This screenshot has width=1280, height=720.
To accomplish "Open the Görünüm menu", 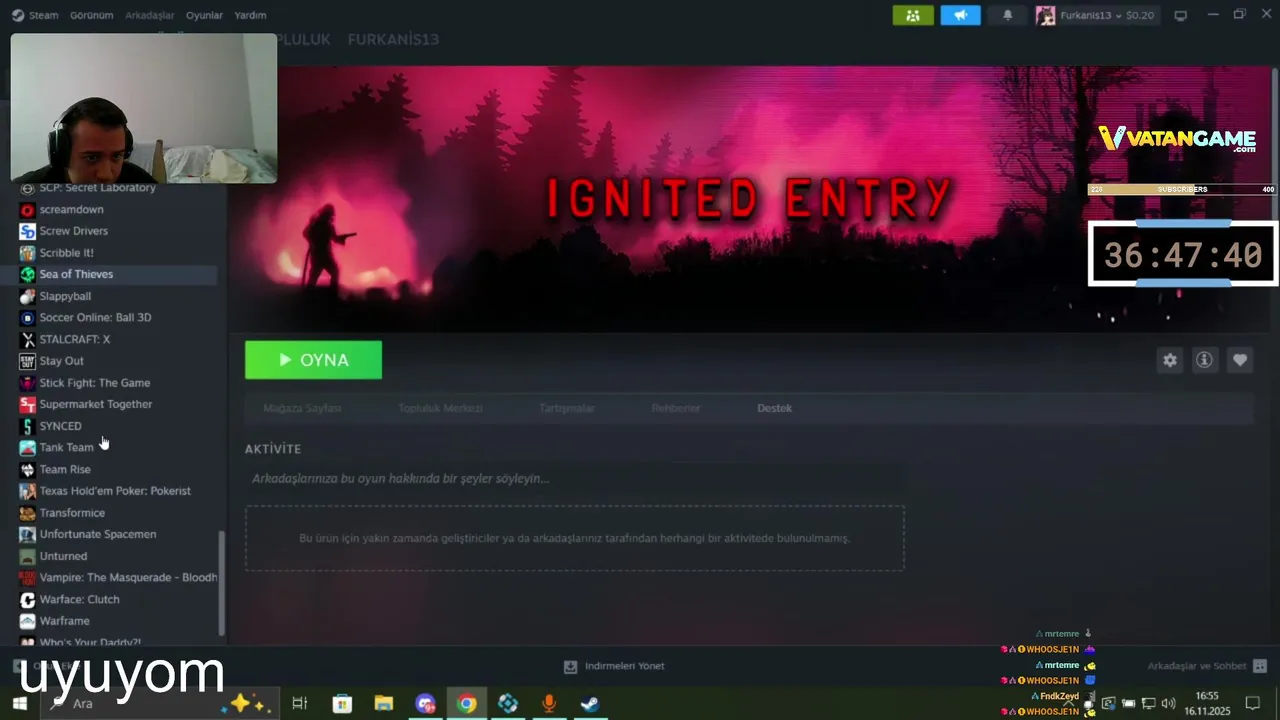I will point(91,15).
